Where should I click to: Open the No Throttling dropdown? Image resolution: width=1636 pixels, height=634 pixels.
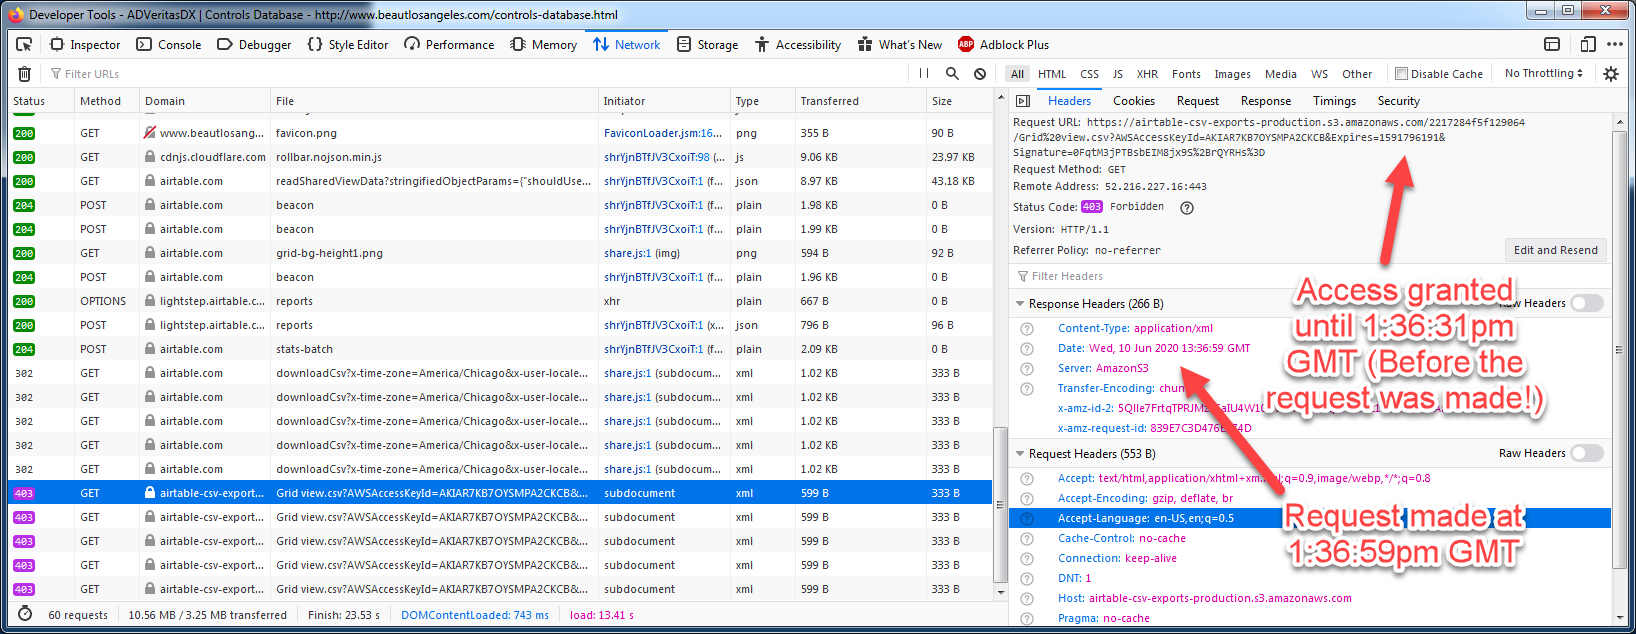1543,74
